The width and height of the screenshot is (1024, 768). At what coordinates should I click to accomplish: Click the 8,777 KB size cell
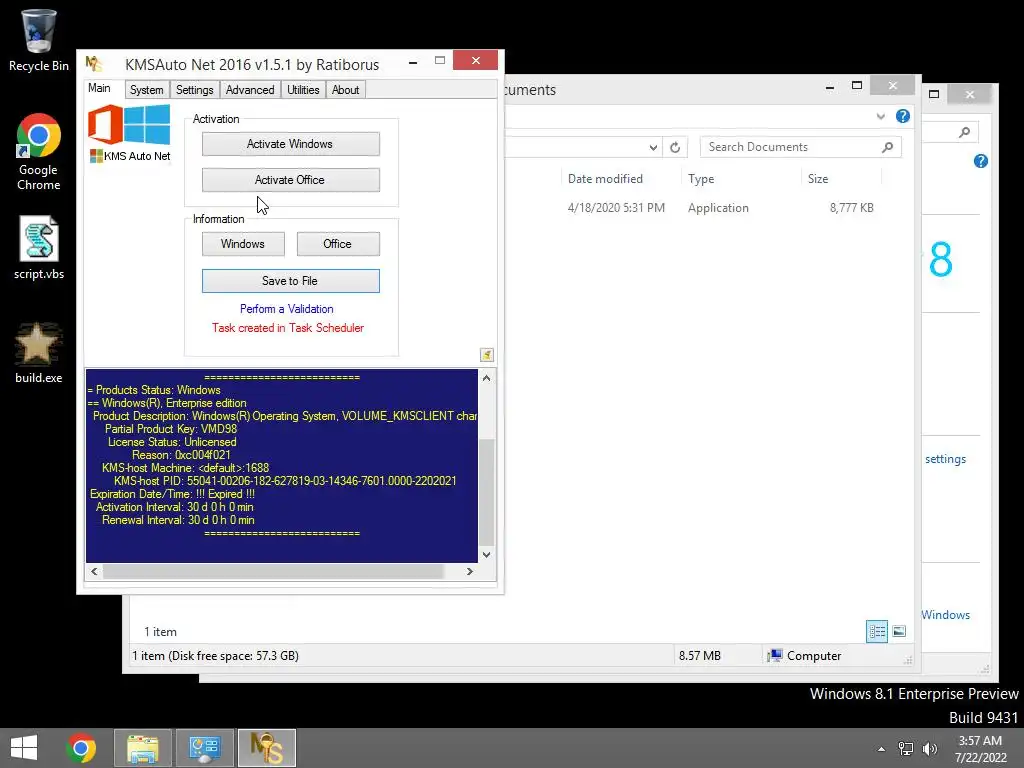click(851, 208)
